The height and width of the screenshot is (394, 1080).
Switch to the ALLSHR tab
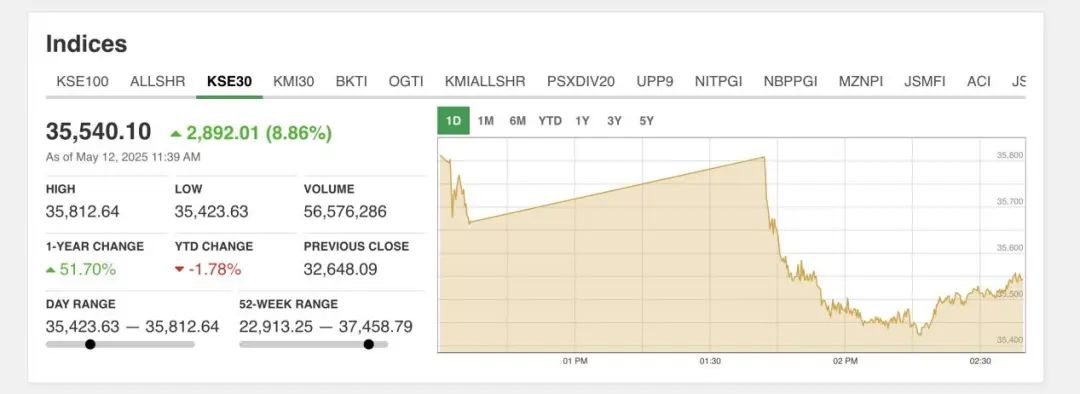point(157,81)
